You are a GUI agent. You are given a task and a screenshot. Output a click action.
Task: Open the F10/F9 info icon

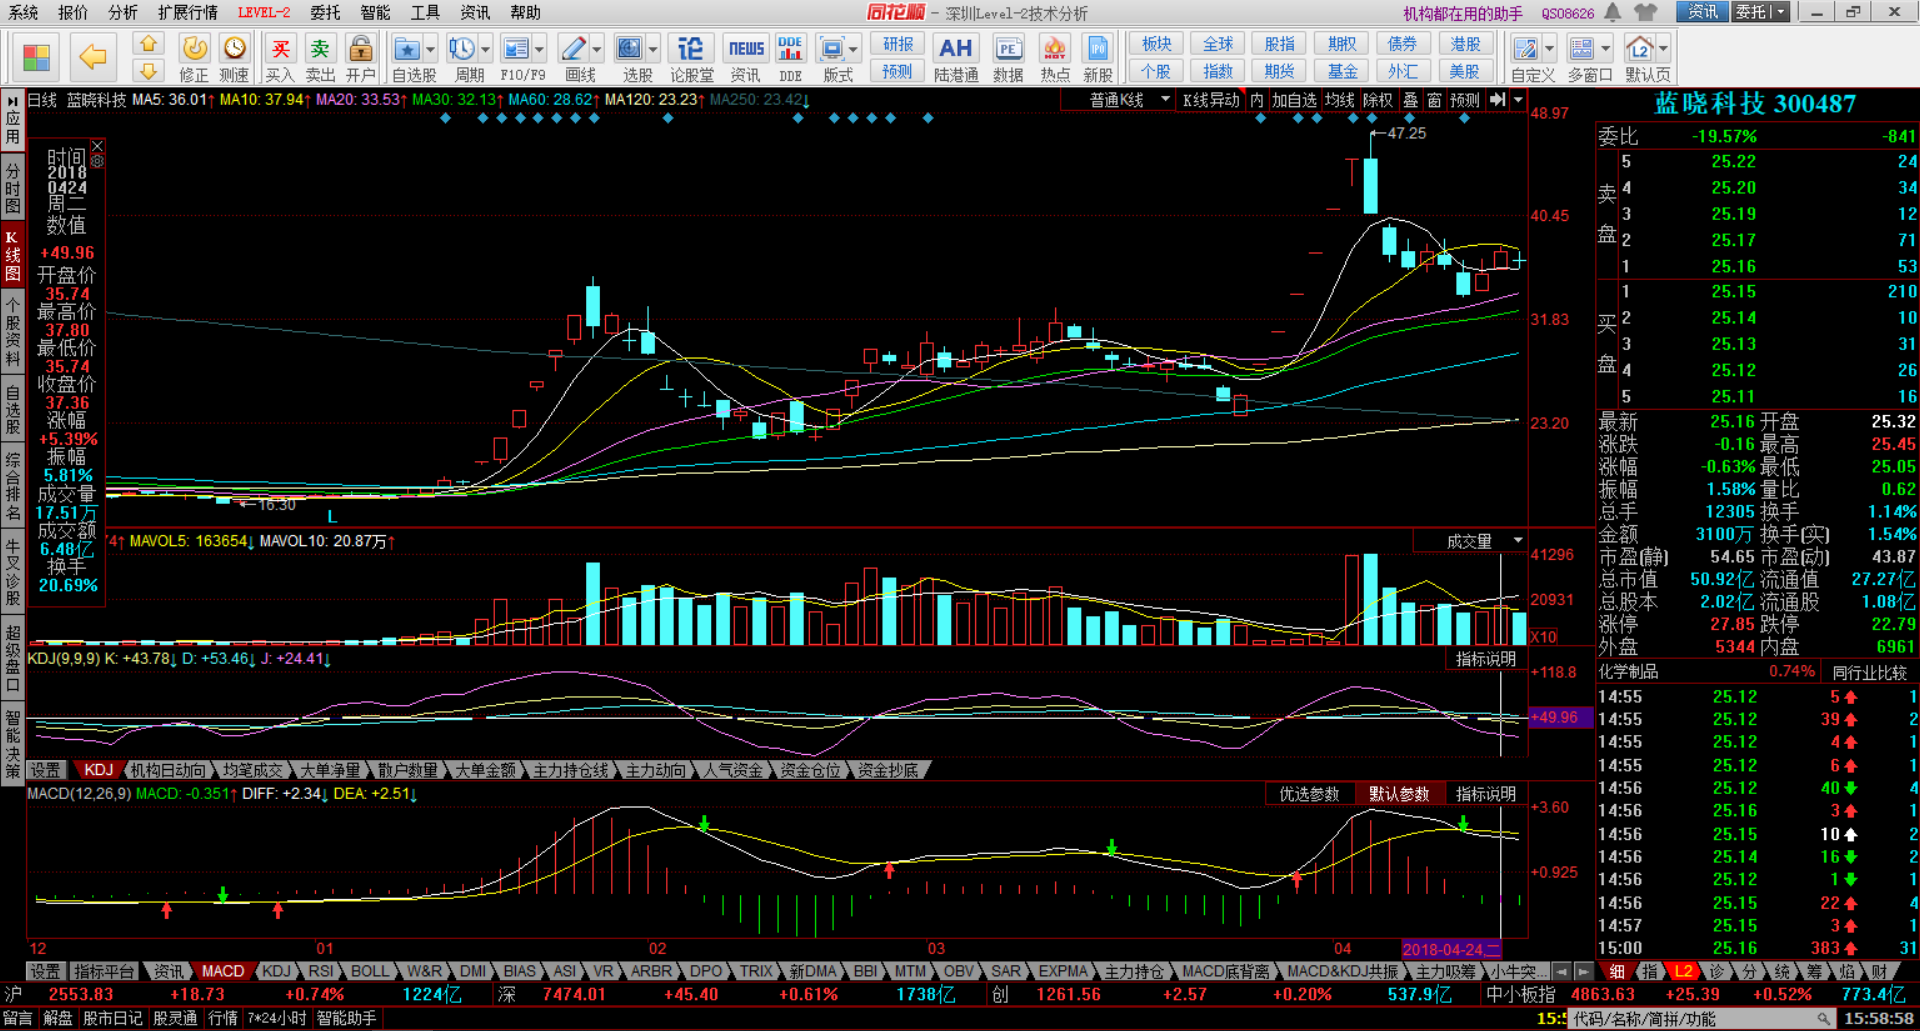click(516, 58)
